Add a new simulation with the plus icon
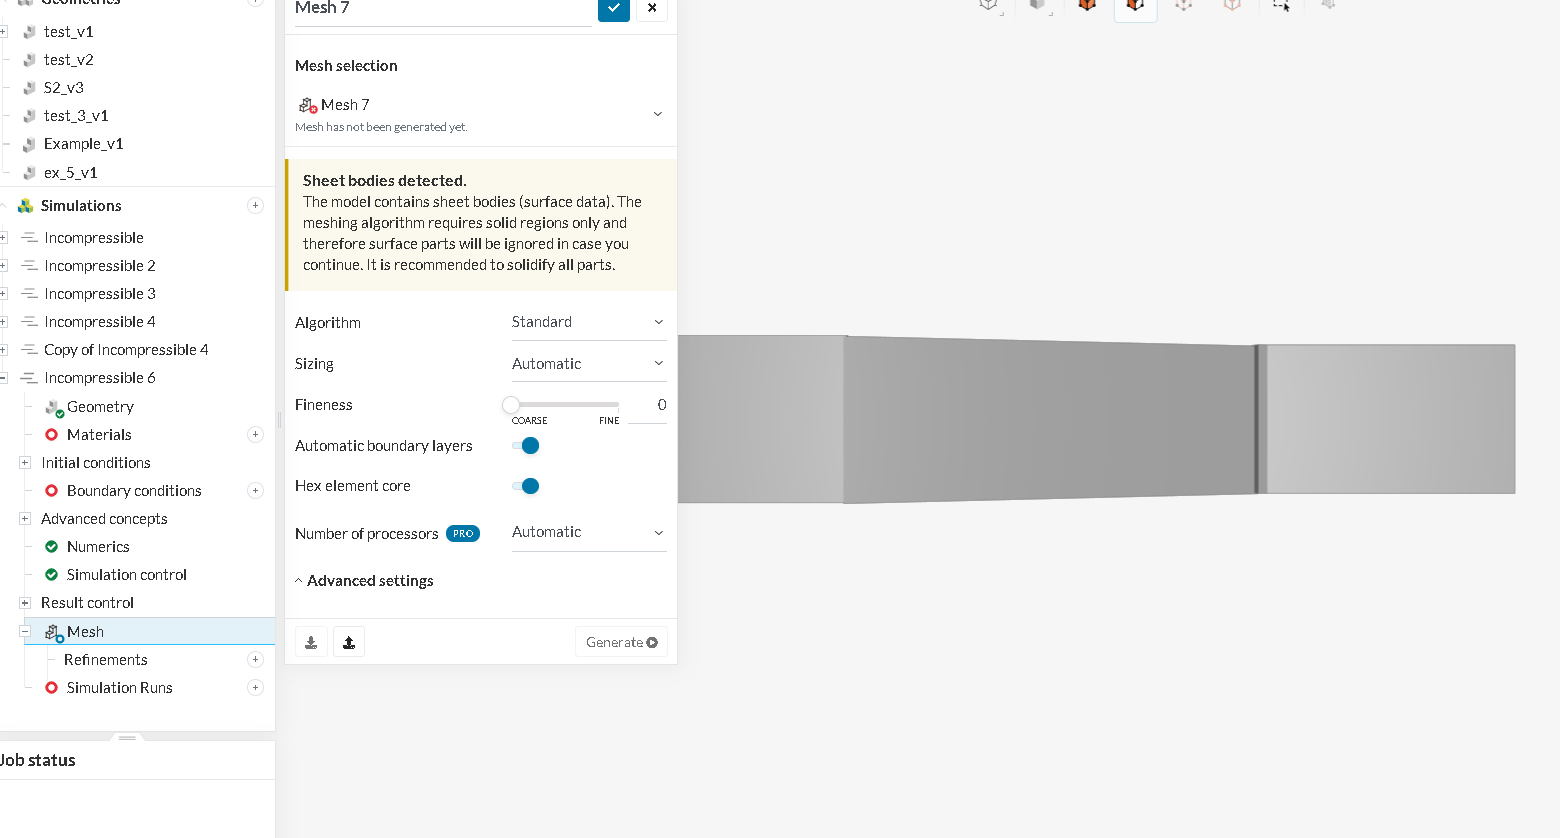Image resolution: width=1560 pixels, height=838 pixels. click(x=255, y=205)
